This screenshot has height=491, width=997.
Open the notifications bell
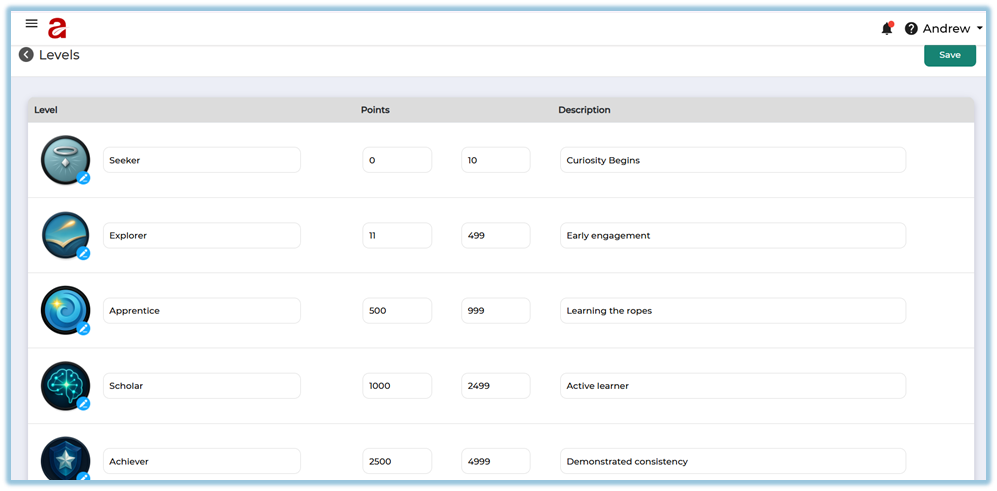[886, 29]
